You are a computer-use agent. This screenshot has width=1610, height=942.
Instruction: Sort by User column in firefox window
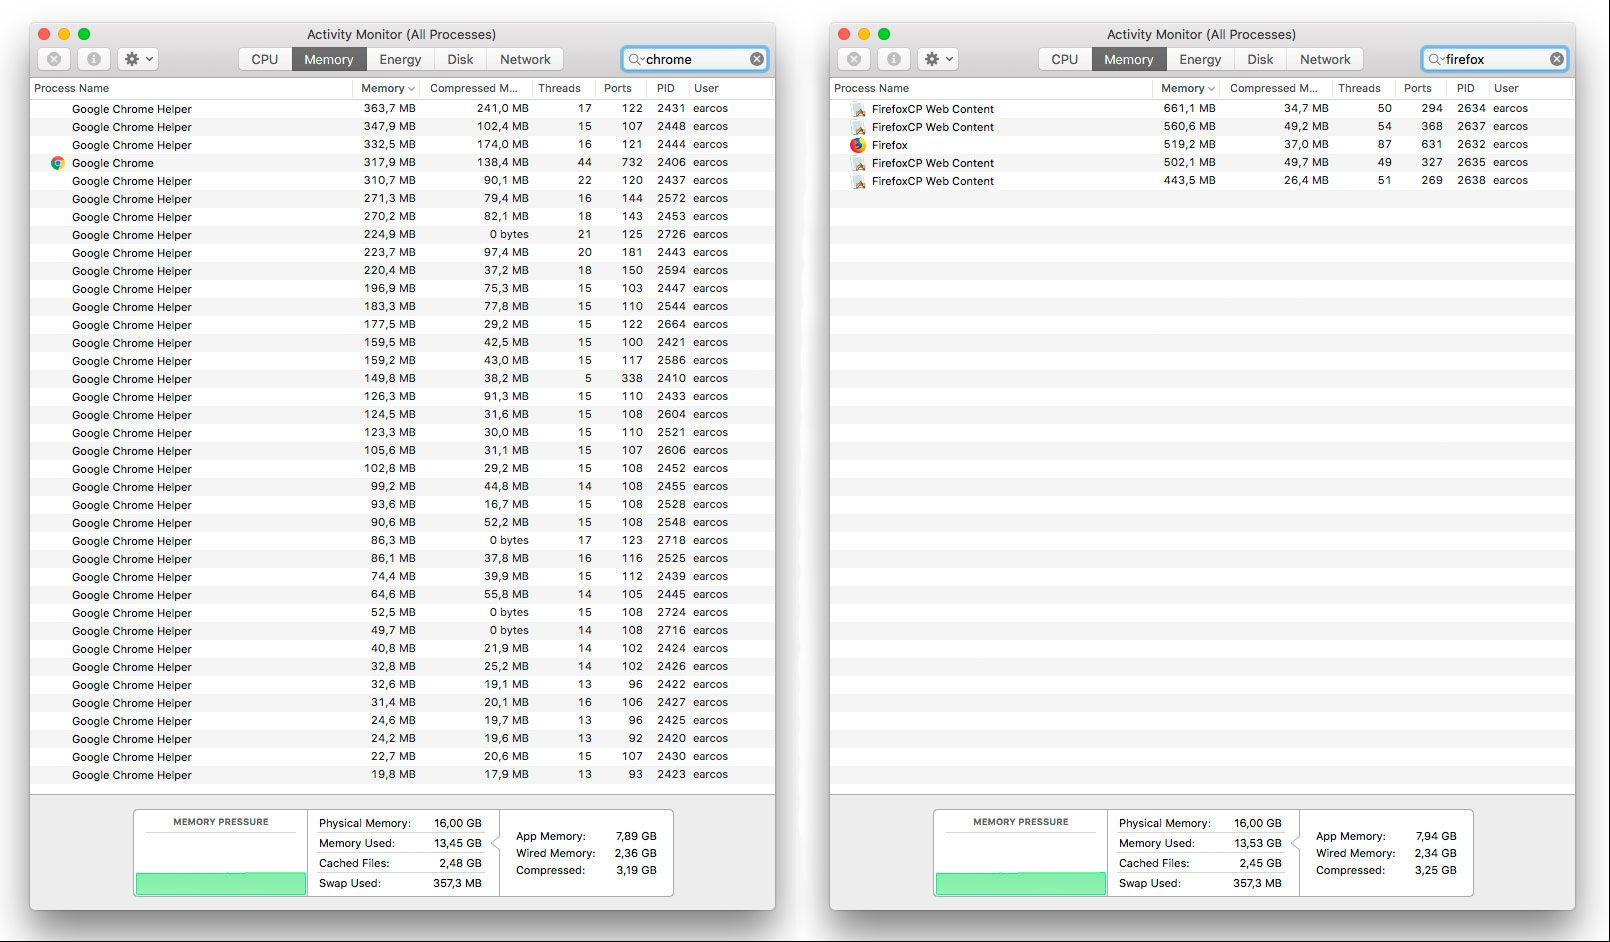[1532, 88]
